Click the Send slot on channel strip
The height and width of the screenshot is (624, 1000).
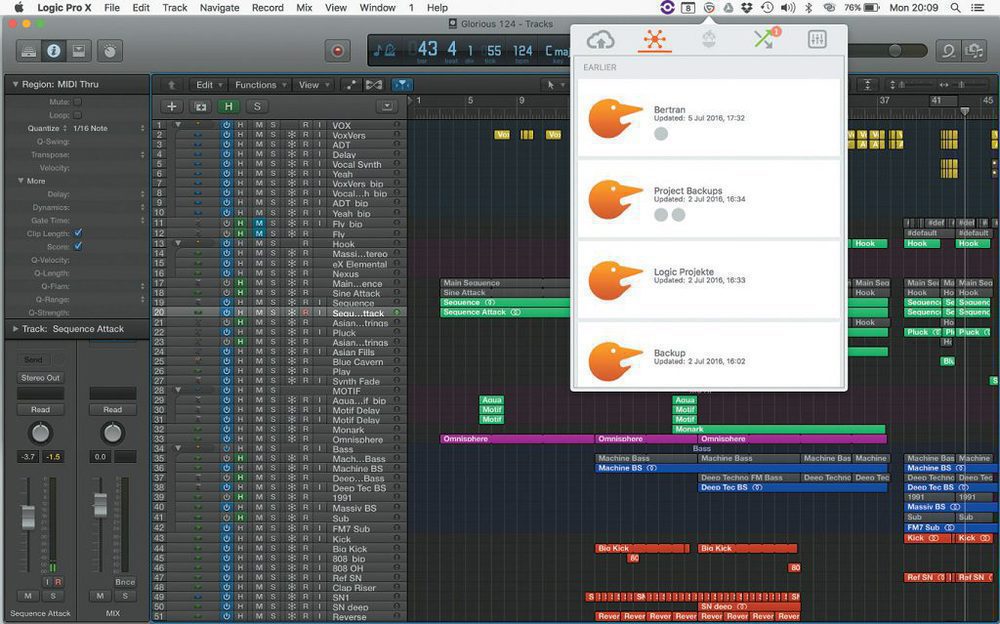(33, 360)
